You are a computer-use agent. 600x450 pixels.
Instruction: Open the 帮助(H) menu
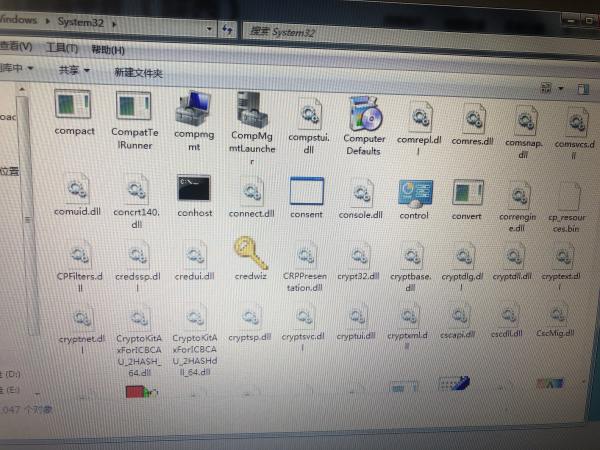coord(107,50)
